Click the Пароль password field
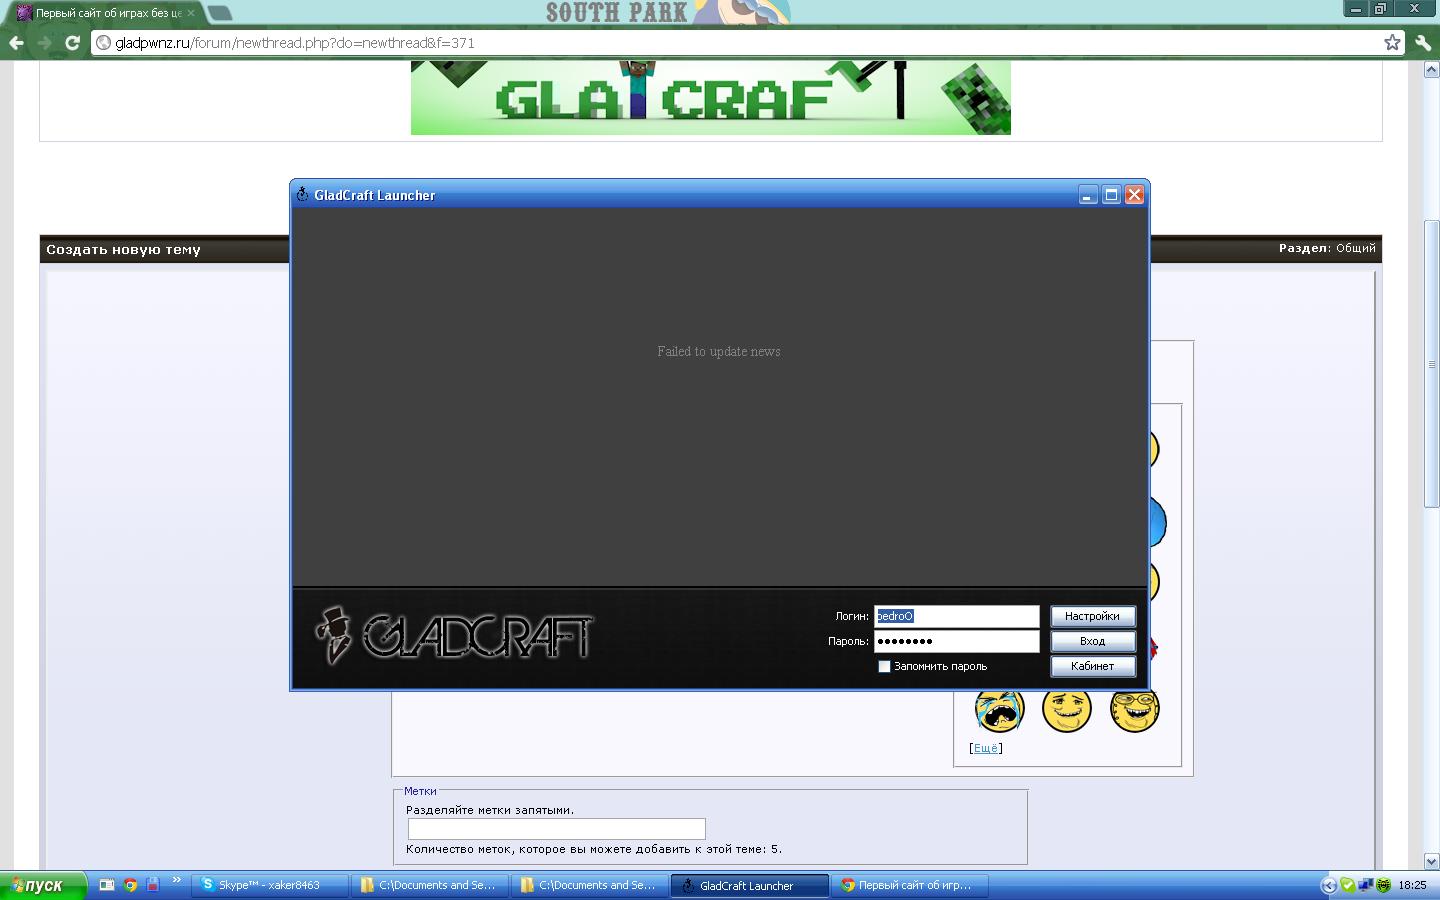 [x=956, y=642]
